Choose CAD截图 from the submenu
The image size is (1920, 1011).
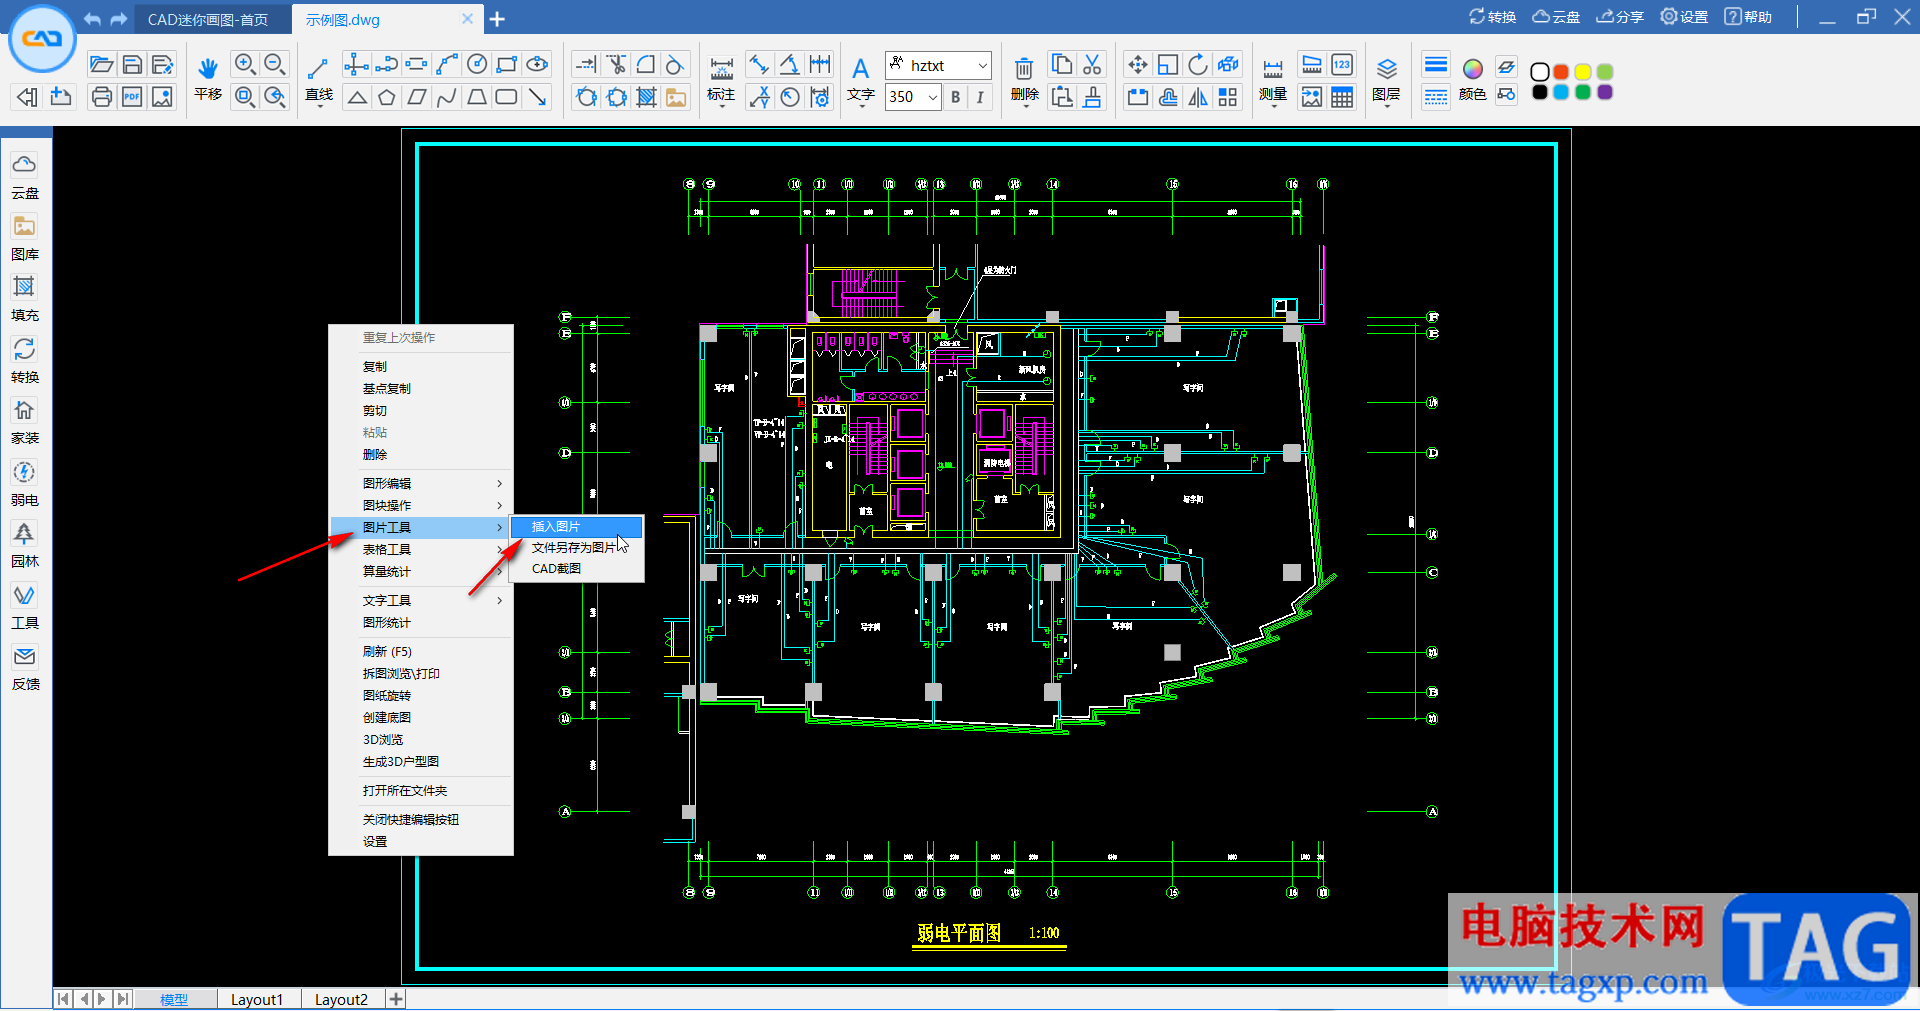pos(577,568)
